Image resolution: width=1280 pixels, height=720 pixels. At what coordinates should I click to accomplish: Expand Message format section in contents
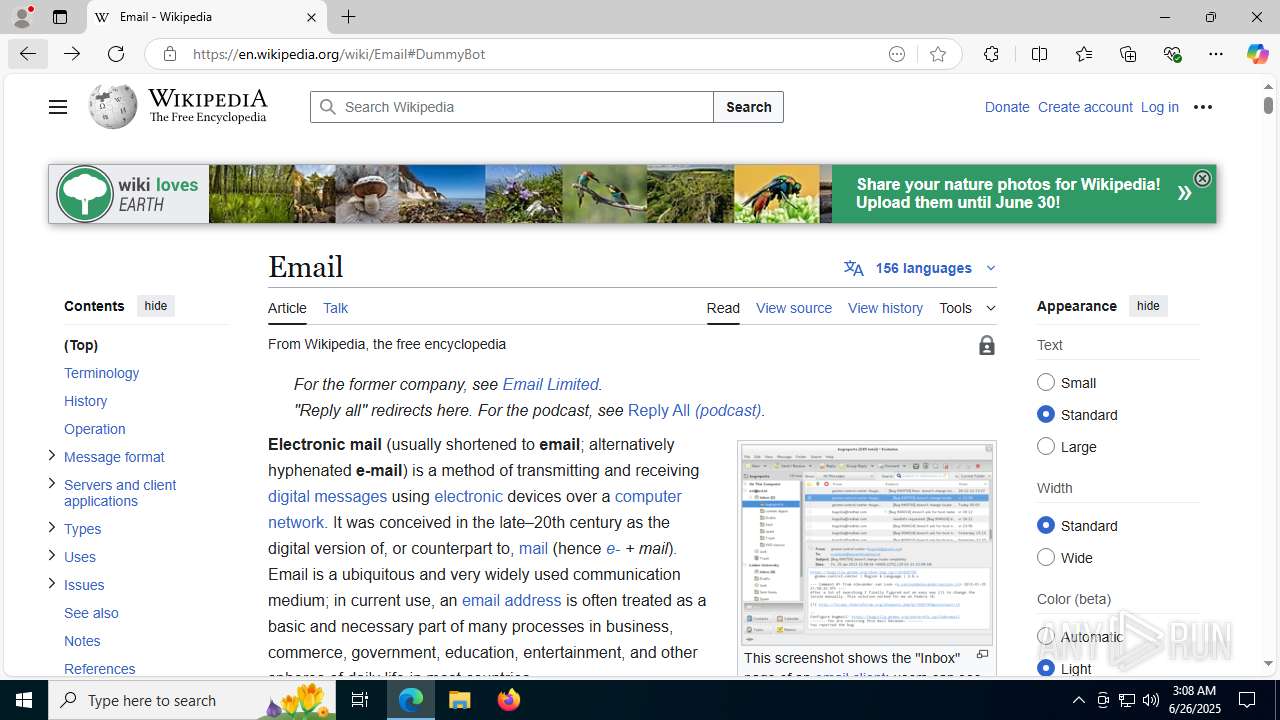click(51, 456)
